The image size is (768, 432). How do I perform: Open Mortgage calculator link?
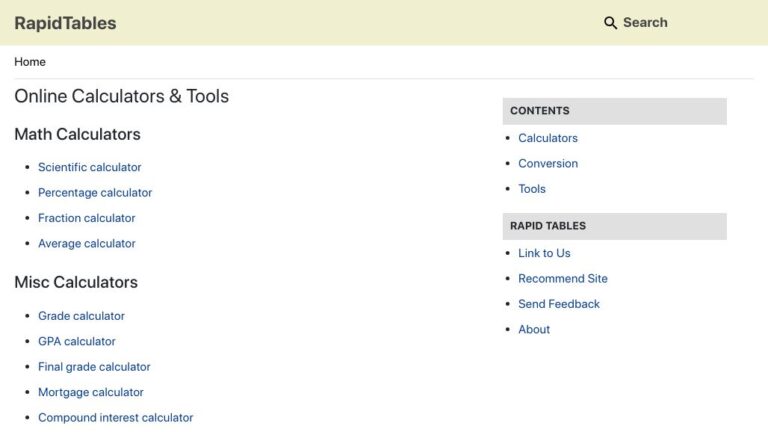[x=91, y=392]
